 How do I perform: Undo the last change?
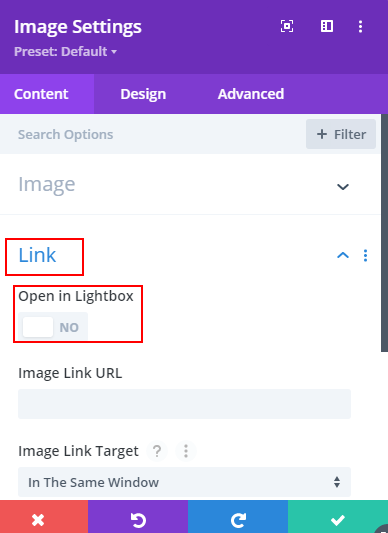coord(138,517)
